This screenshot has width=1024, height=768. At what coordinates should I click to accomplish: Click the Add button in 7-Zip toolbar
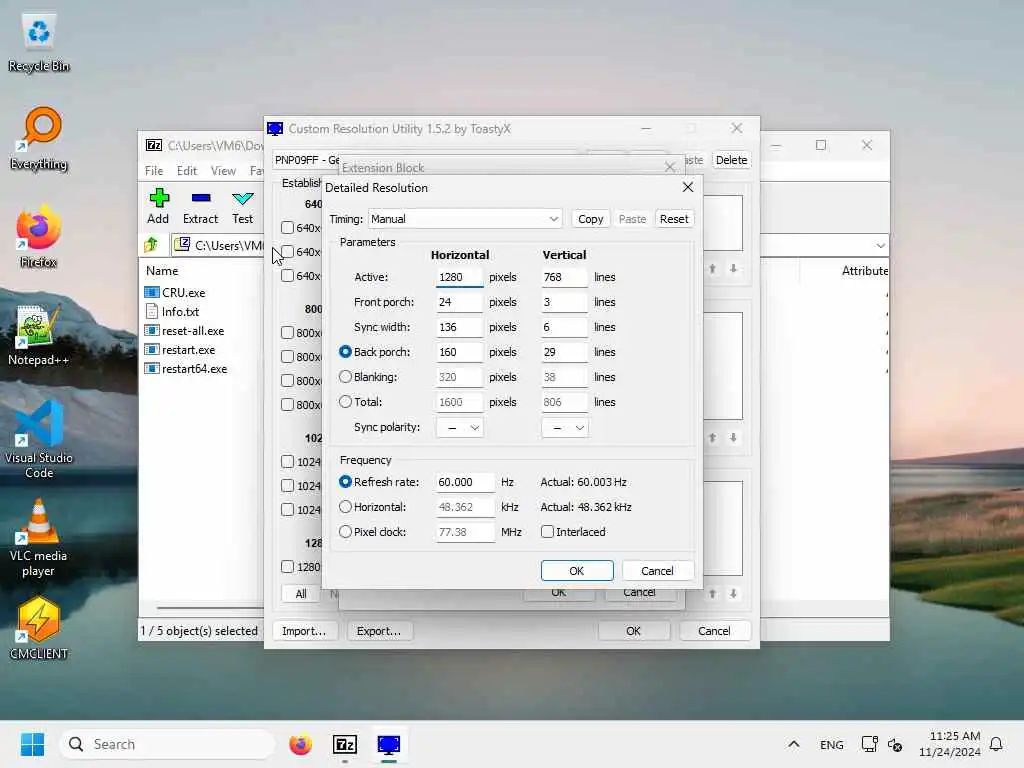click(x=158, y=206)
